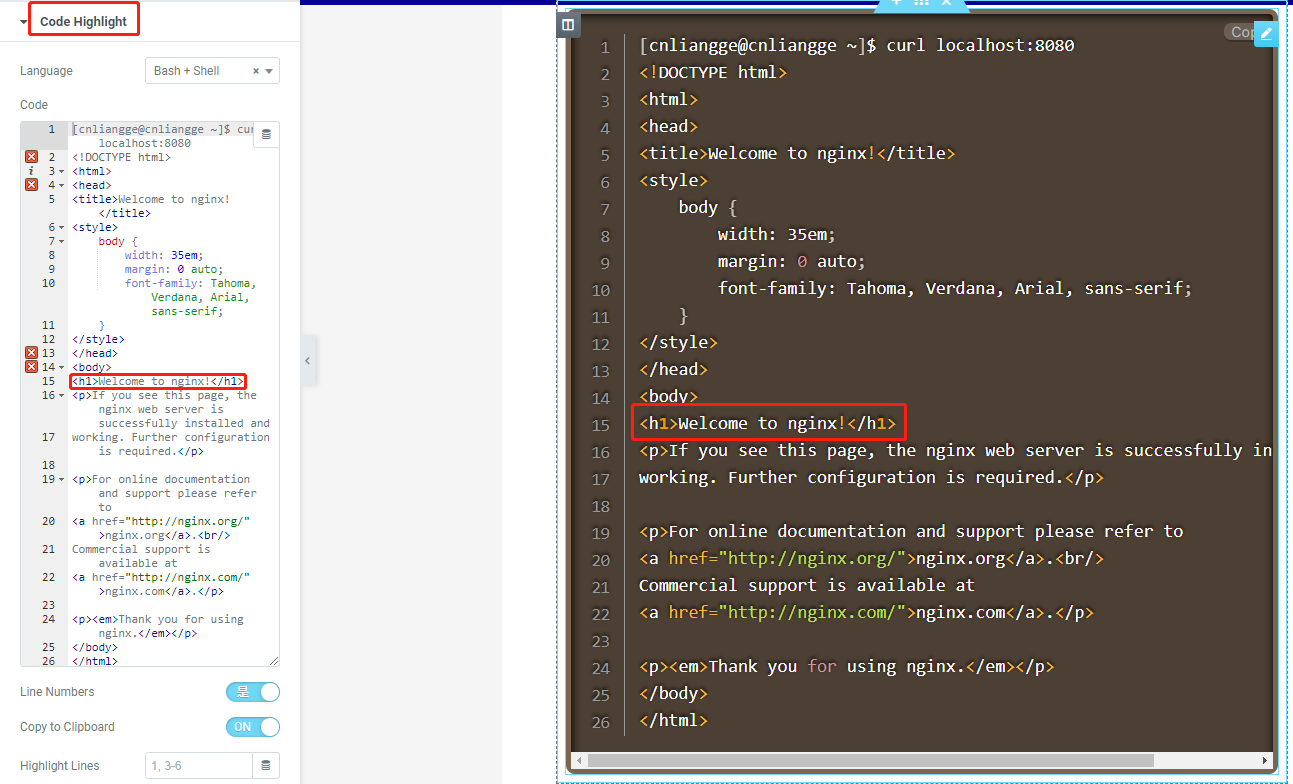Fold the body tag at line 14
Image resolution: width=1293 pixels, height=784 pixels.
(61, 367)
